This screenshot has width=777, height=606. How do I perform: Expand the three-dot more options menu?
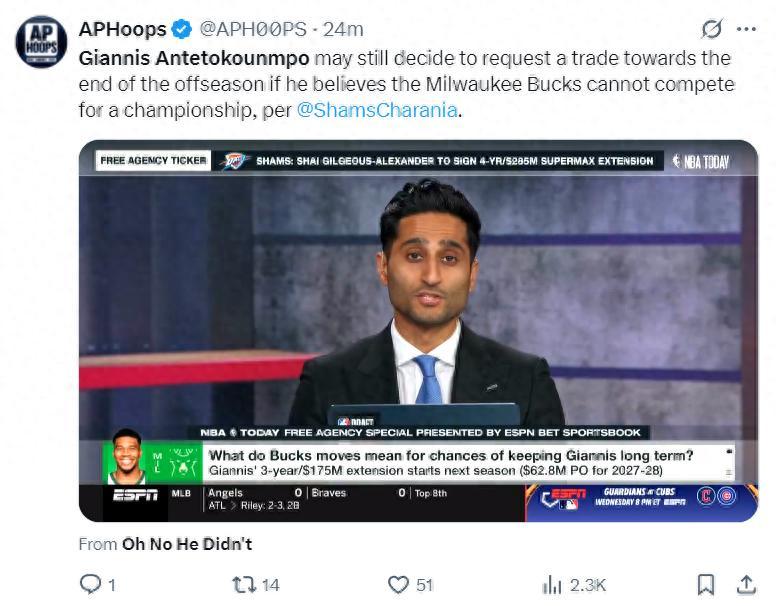click(746, 29)
